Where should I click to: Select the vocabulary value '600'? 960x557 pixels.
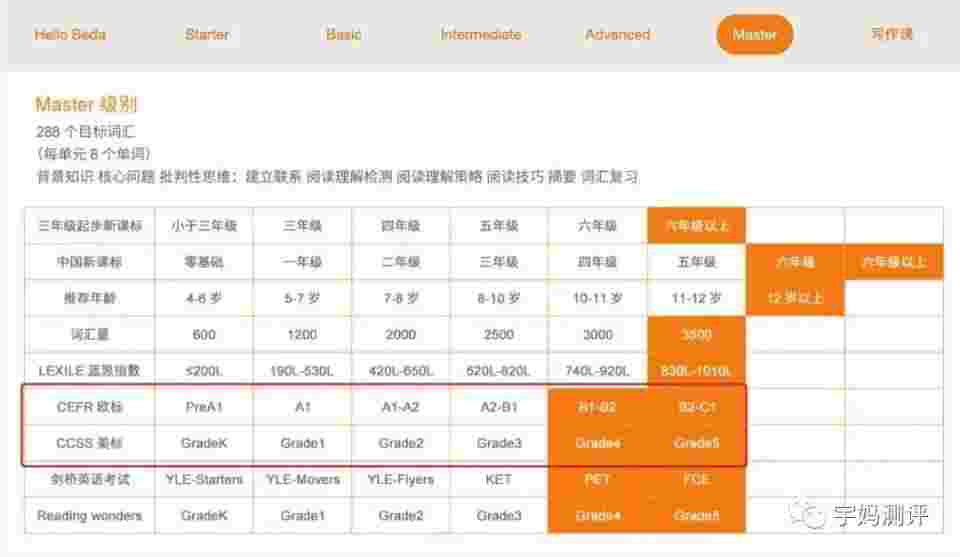(204, 334)
